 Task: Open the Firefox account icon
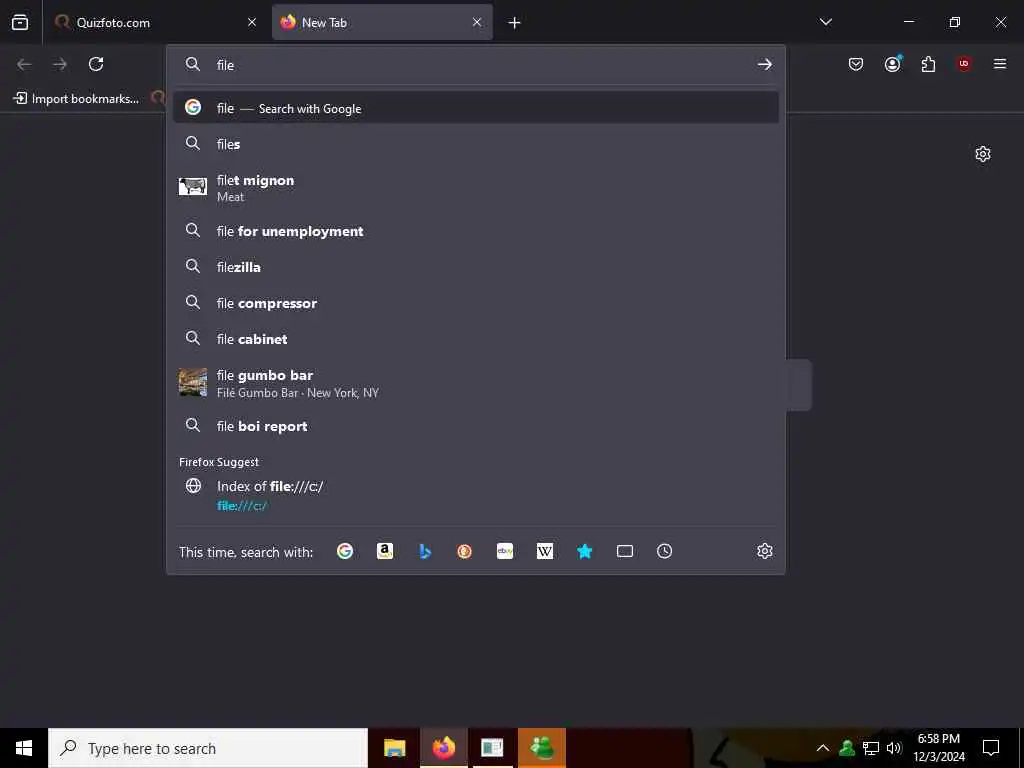pos(893,64)
